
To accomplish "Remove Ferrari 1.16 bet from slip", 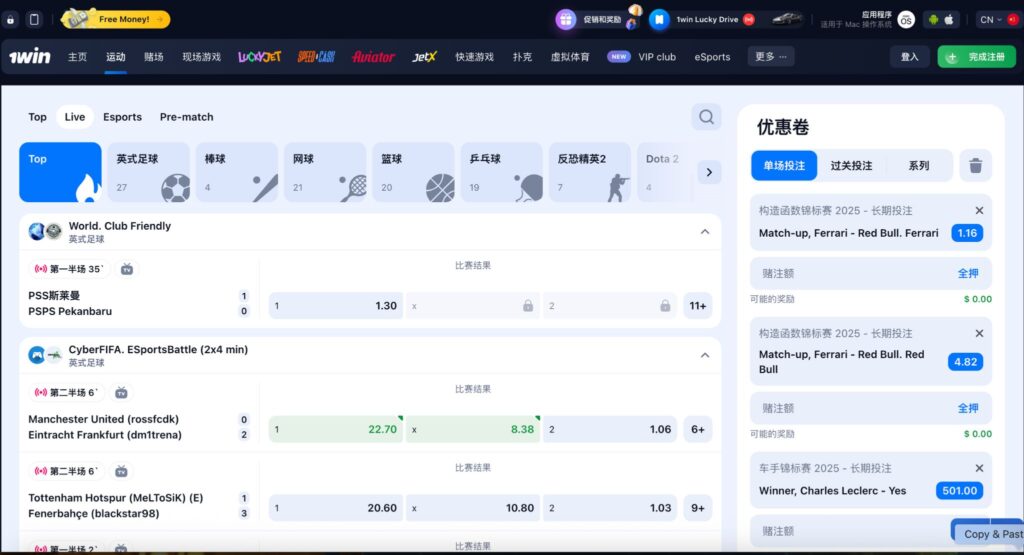I will point(979,210).
